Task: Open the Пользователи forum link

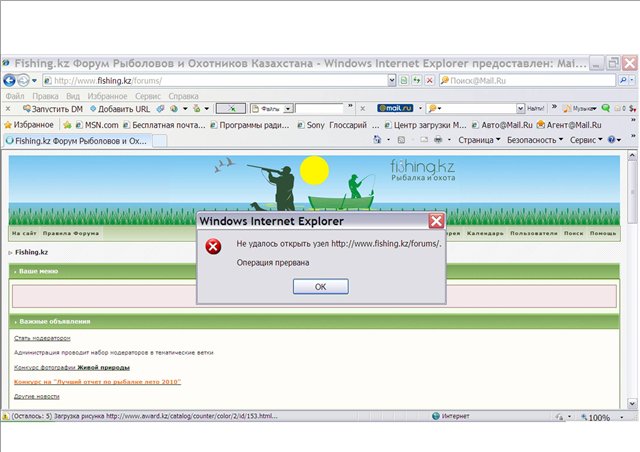Action: click(x=533, y=233)
